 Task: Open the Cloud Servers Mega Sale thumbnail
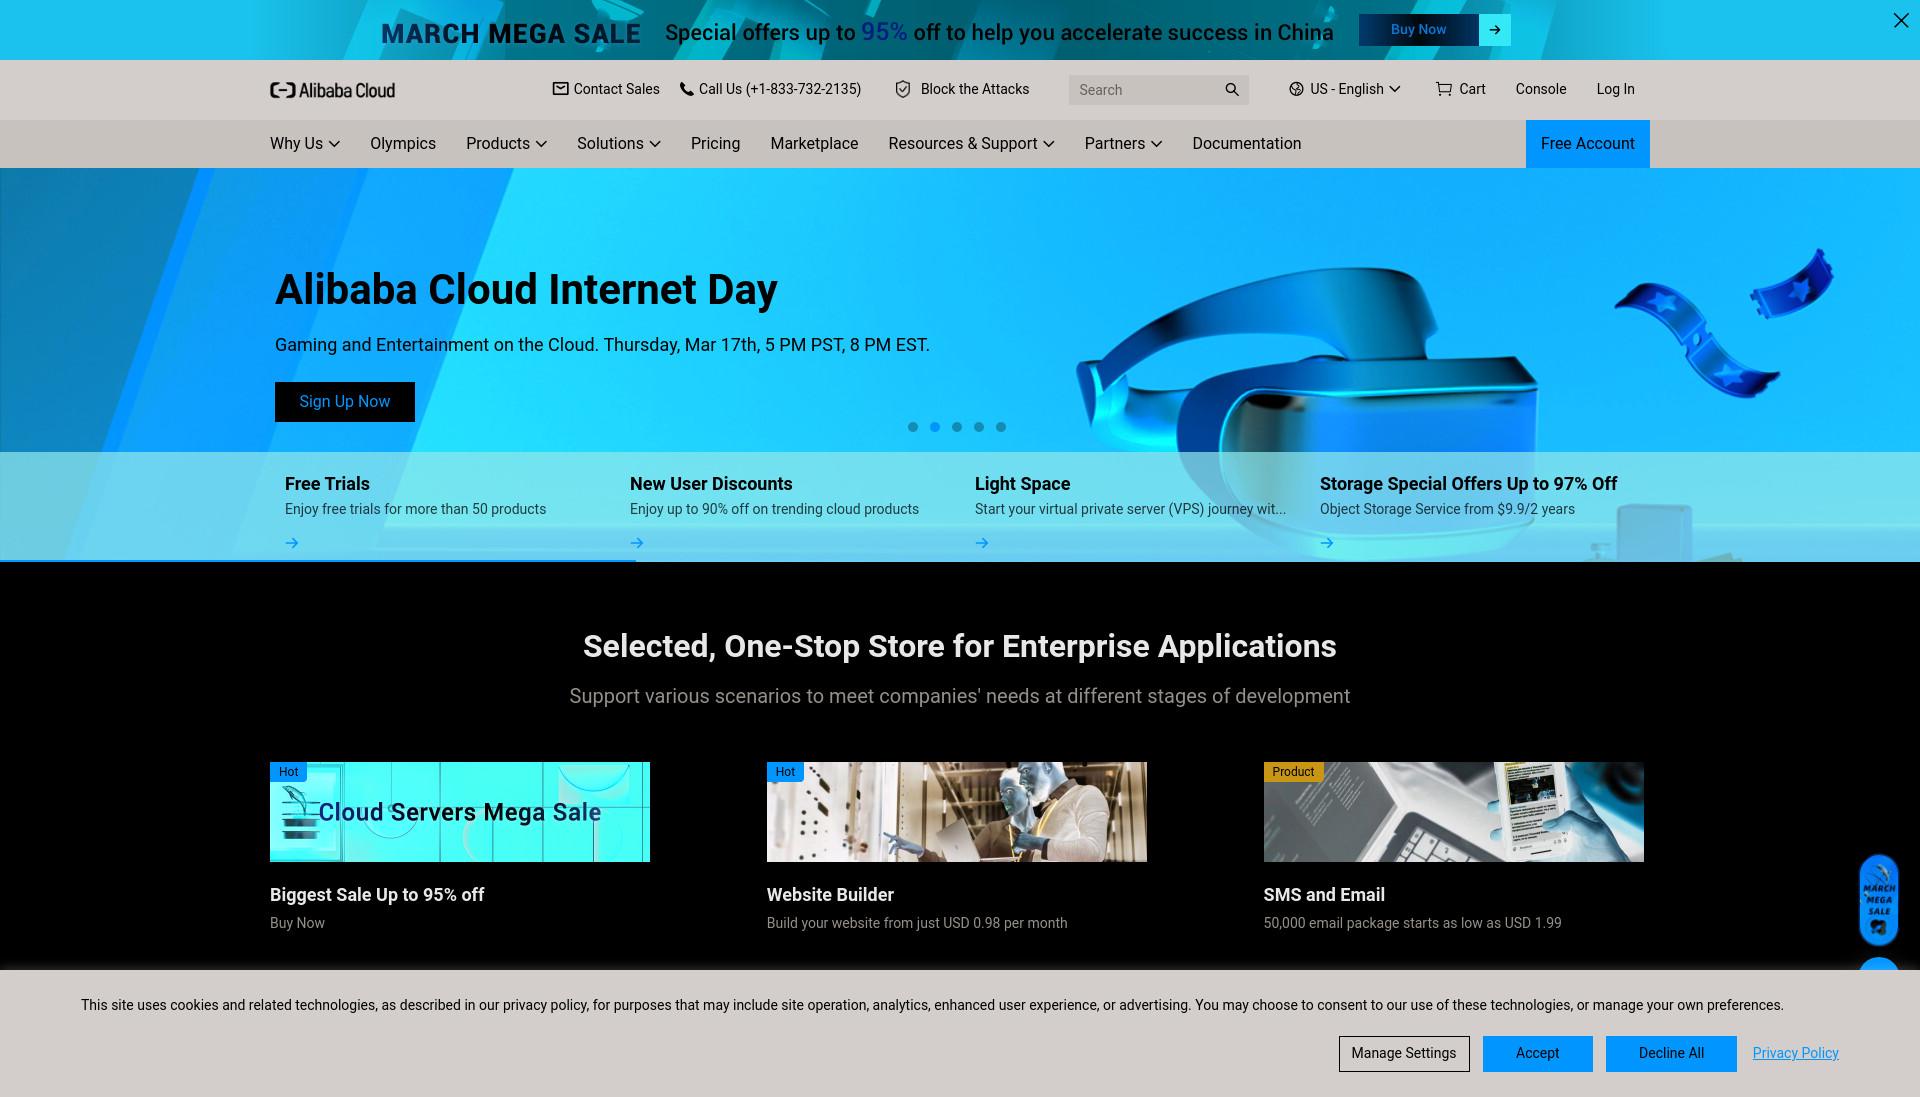coord(460,812)
